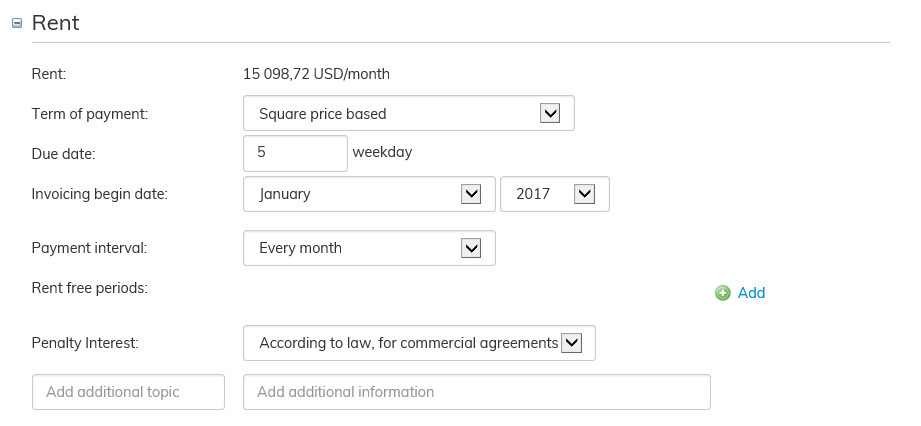The image size is (921, 426).
Task: Collapse the Rent section using the minus icon
Action: 16,23
